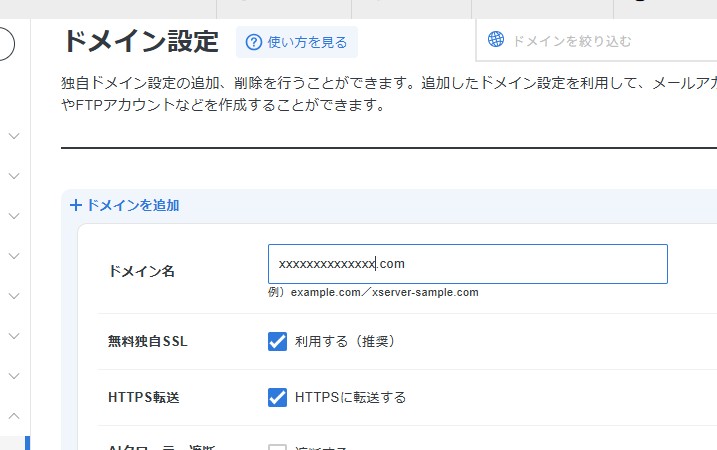Uncheck the HTTPS転送 checkbox
This screenshot has height=450, width=717.
[x=278, y=397]
